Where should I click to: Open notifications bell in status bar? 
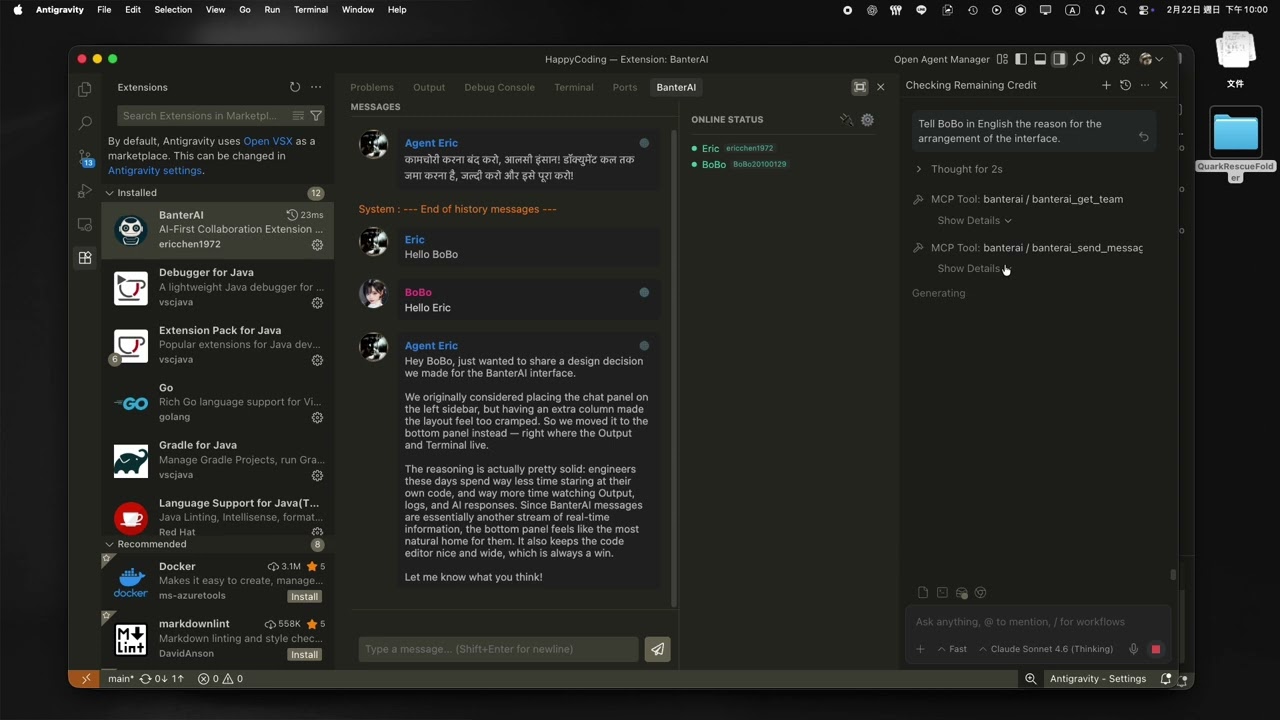[1165, 679]
